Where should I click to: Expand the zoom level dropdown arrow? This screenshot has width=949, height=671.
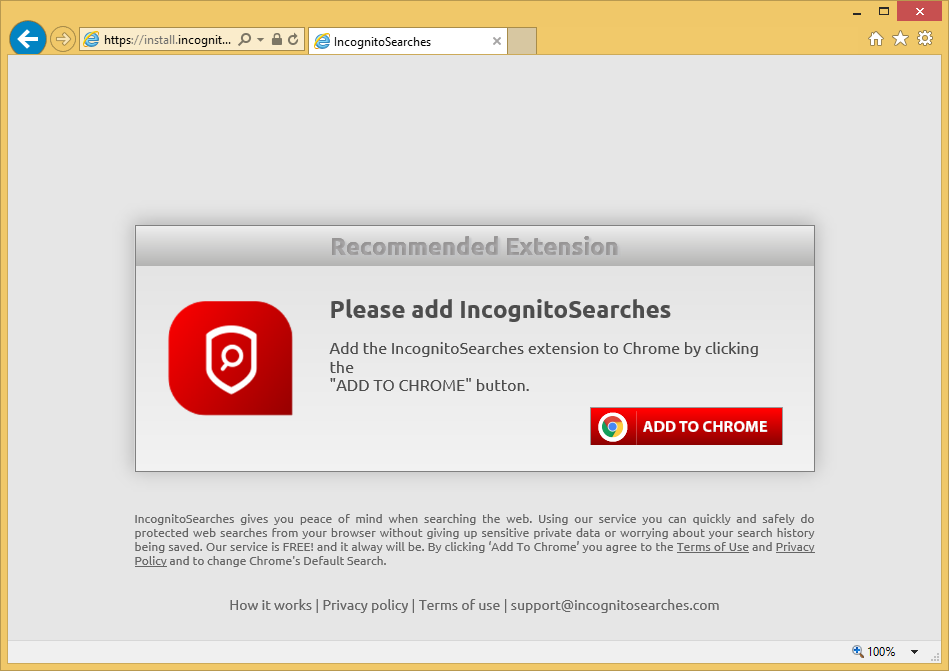915,652
